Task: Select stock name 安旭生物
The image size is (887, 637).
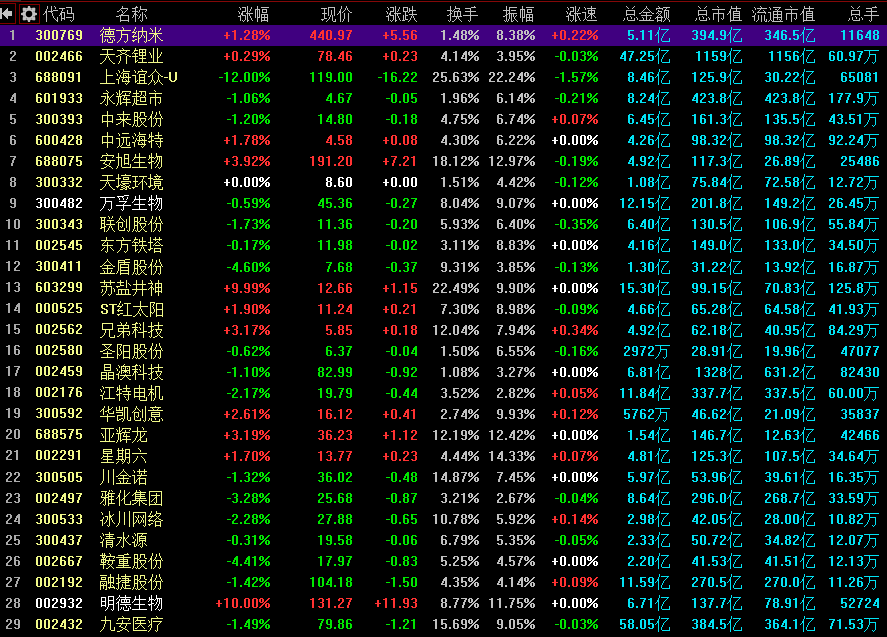Action: 131,161
